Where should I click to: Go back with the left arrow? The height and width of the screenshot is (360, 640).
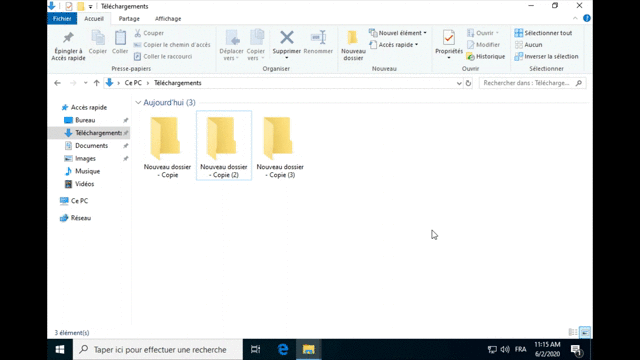coord(57,83)
